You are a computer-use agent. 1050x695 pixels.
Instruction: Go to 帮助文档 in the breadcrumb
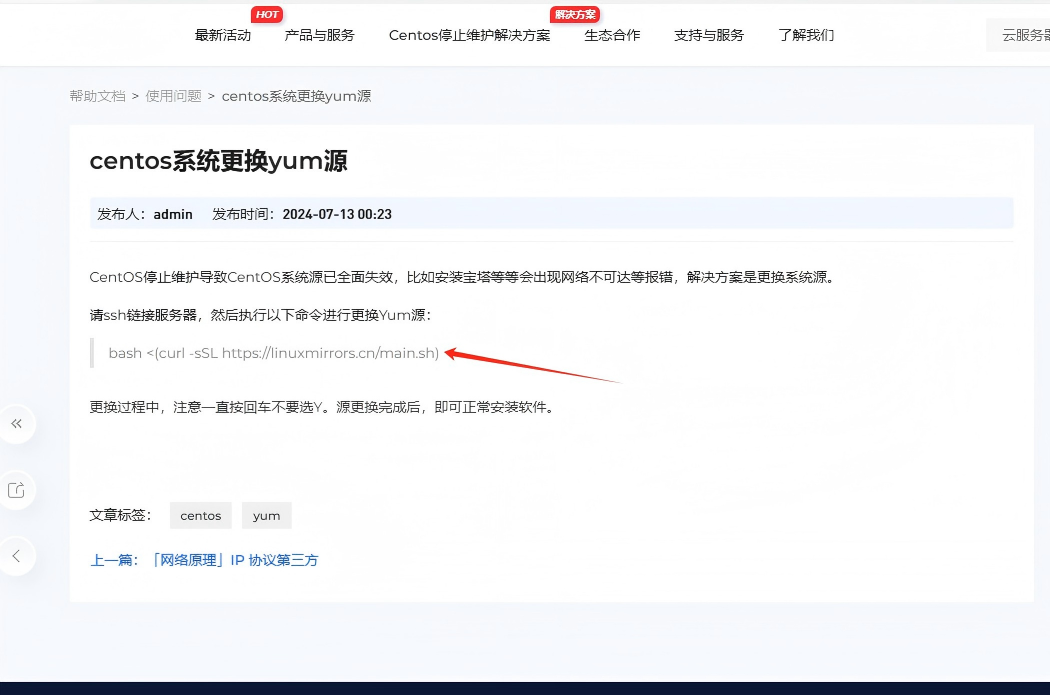click(x=97, y=96)
